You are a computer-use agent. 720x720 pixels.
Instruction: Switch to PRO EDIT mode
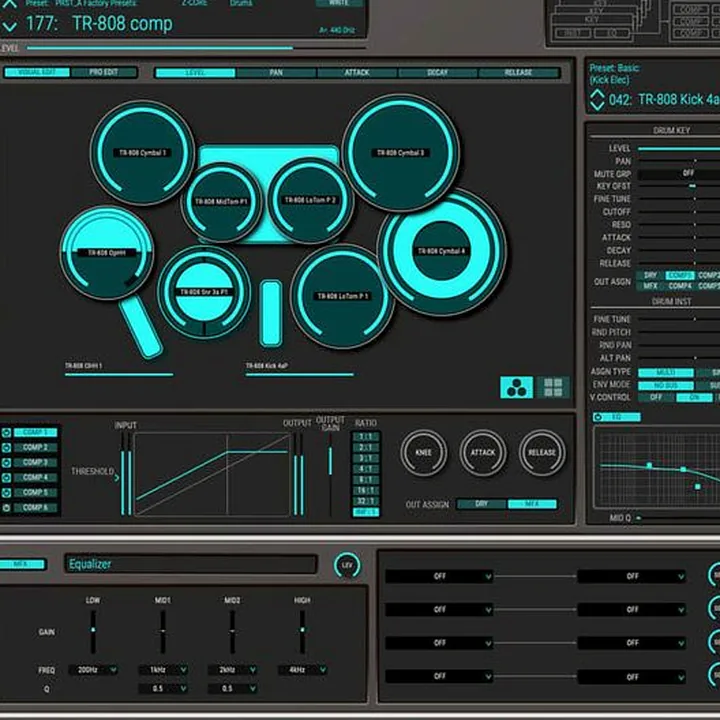coord(104,73)
